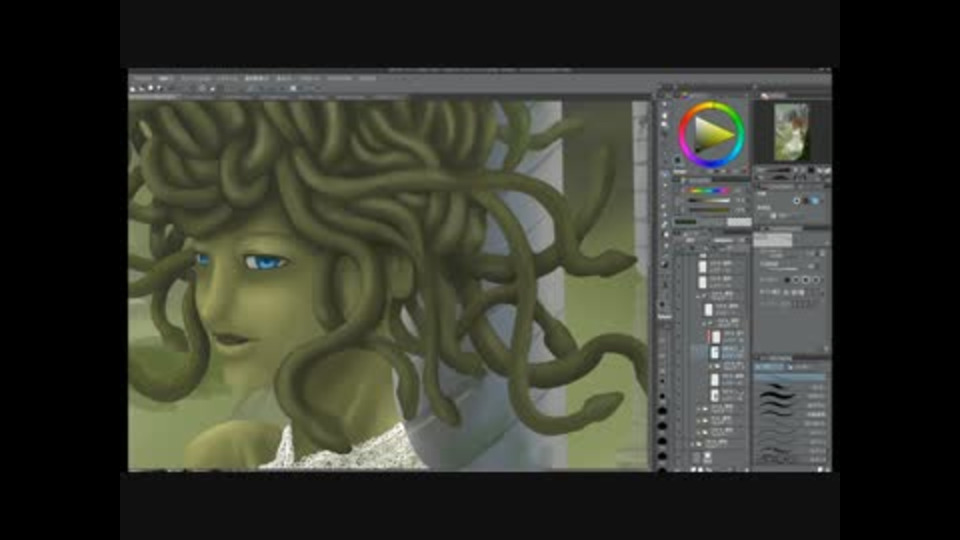
Task: Click the highlighted light-blue sub tool row
Action: pyautogui.click(x=790, y=378)
